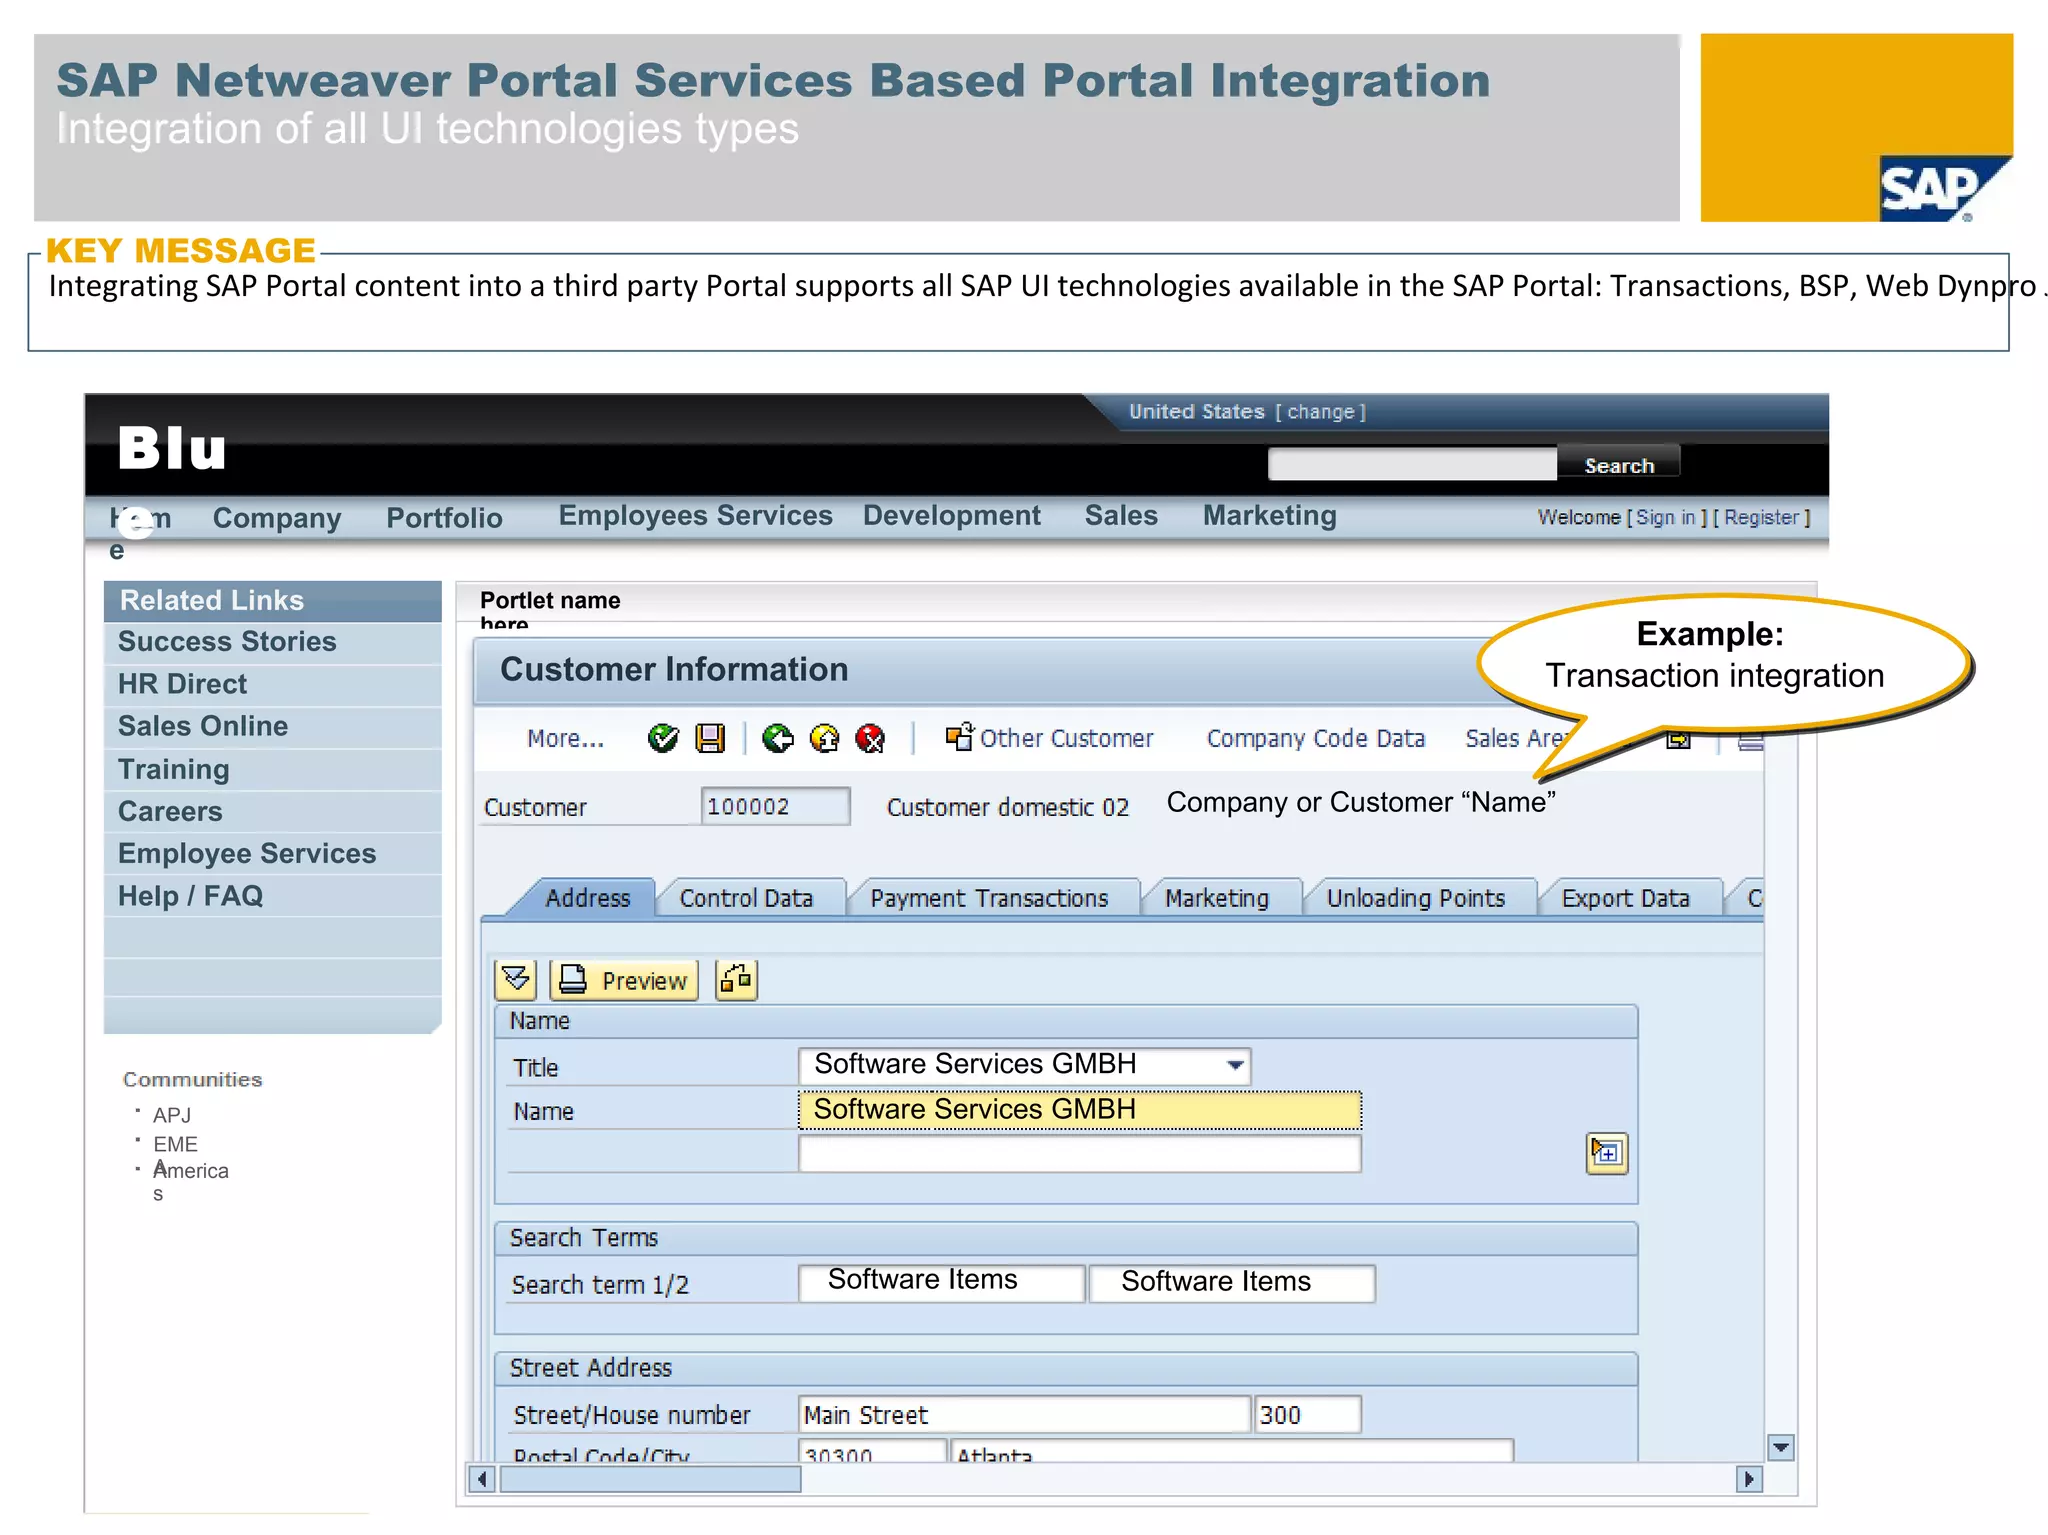Click the collapse arrow icon beside Preview

[x=516, y=979]
